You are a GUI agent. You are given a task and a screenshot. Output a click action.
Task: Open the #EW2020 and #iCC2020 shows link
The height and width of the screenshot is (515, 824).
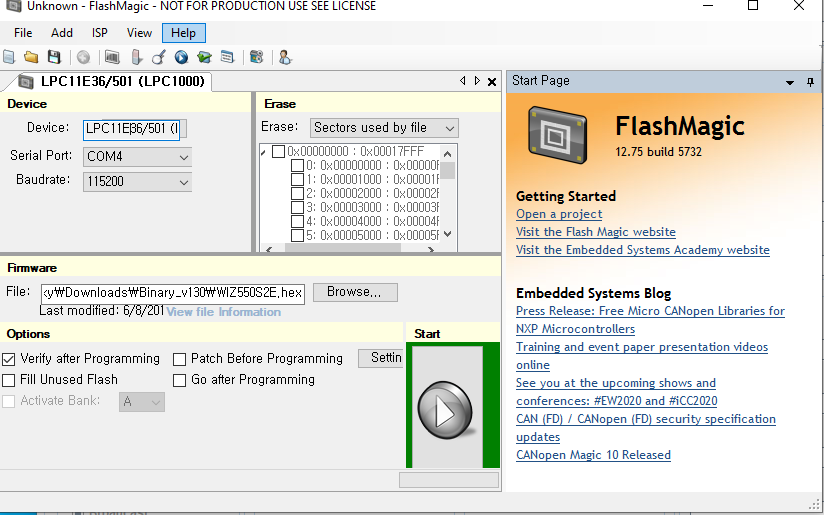[x=616, y=392]
